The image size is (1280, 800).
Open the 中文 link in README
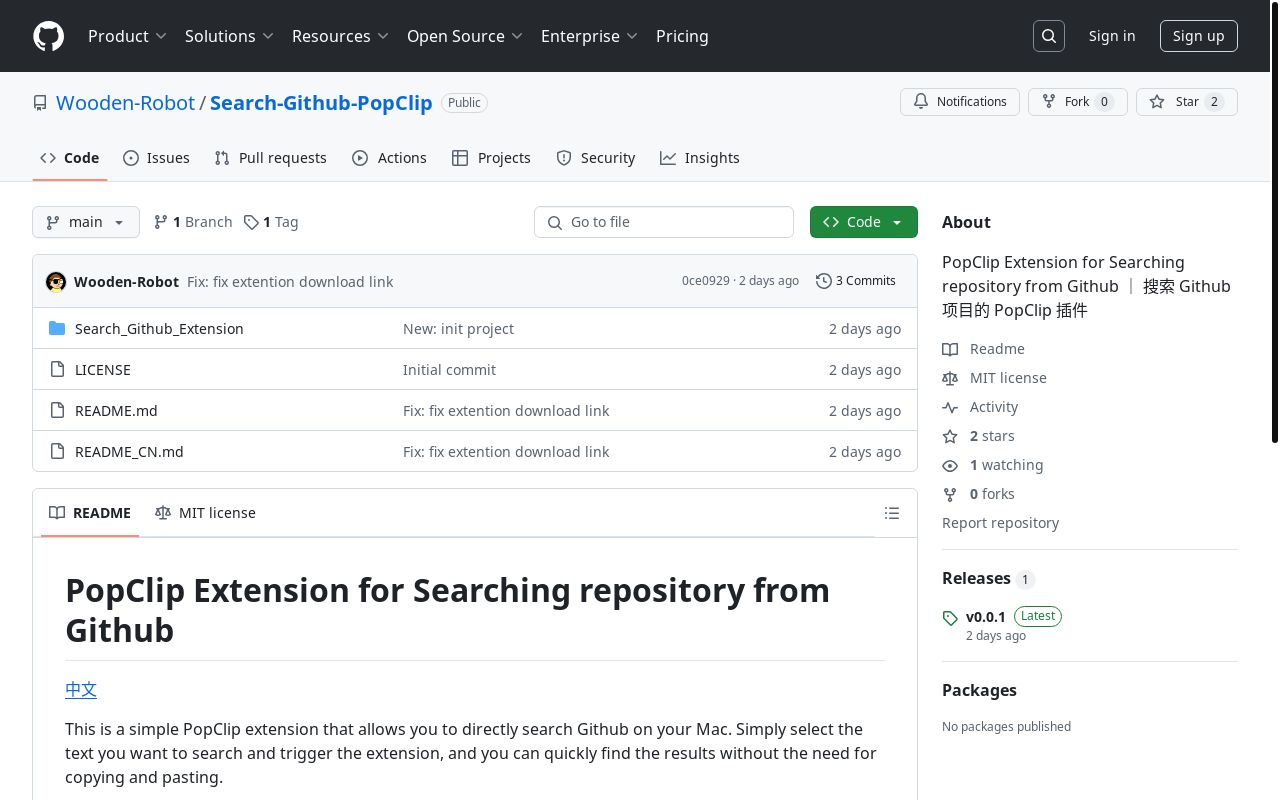point(80,690)
